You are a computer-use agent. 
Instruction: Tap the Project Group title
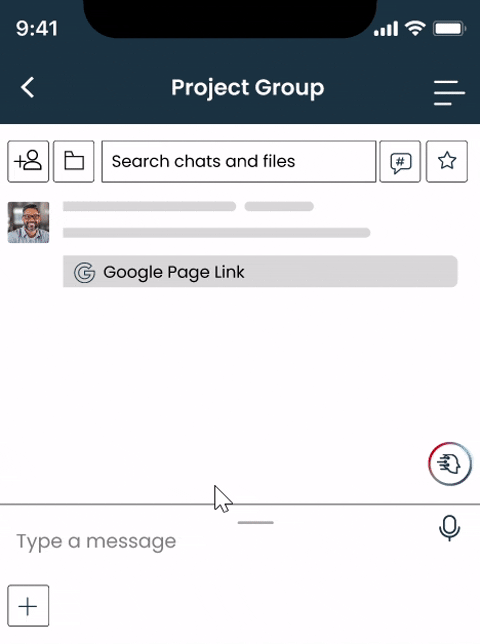coord(248,88)
